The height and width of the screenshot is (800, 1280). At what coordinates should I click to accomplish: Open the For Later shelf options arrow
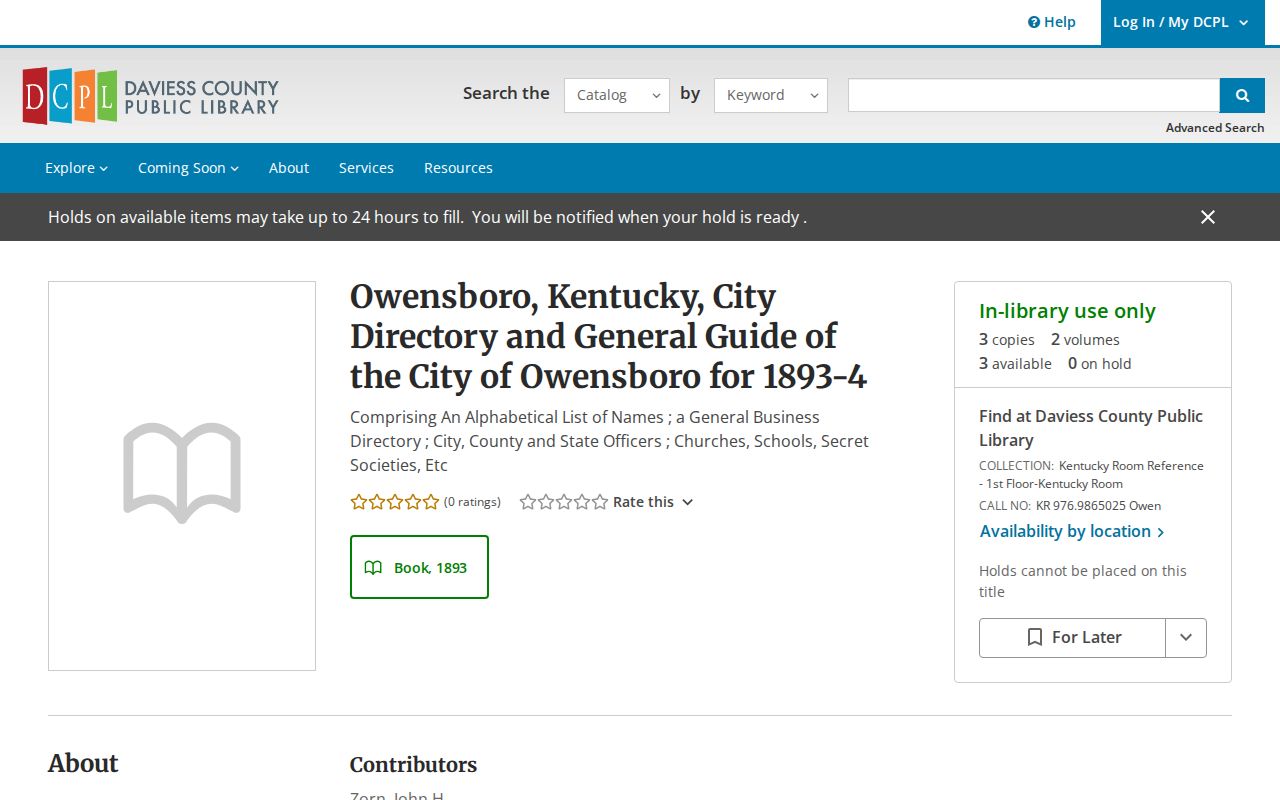click(x=1186, y=637)
